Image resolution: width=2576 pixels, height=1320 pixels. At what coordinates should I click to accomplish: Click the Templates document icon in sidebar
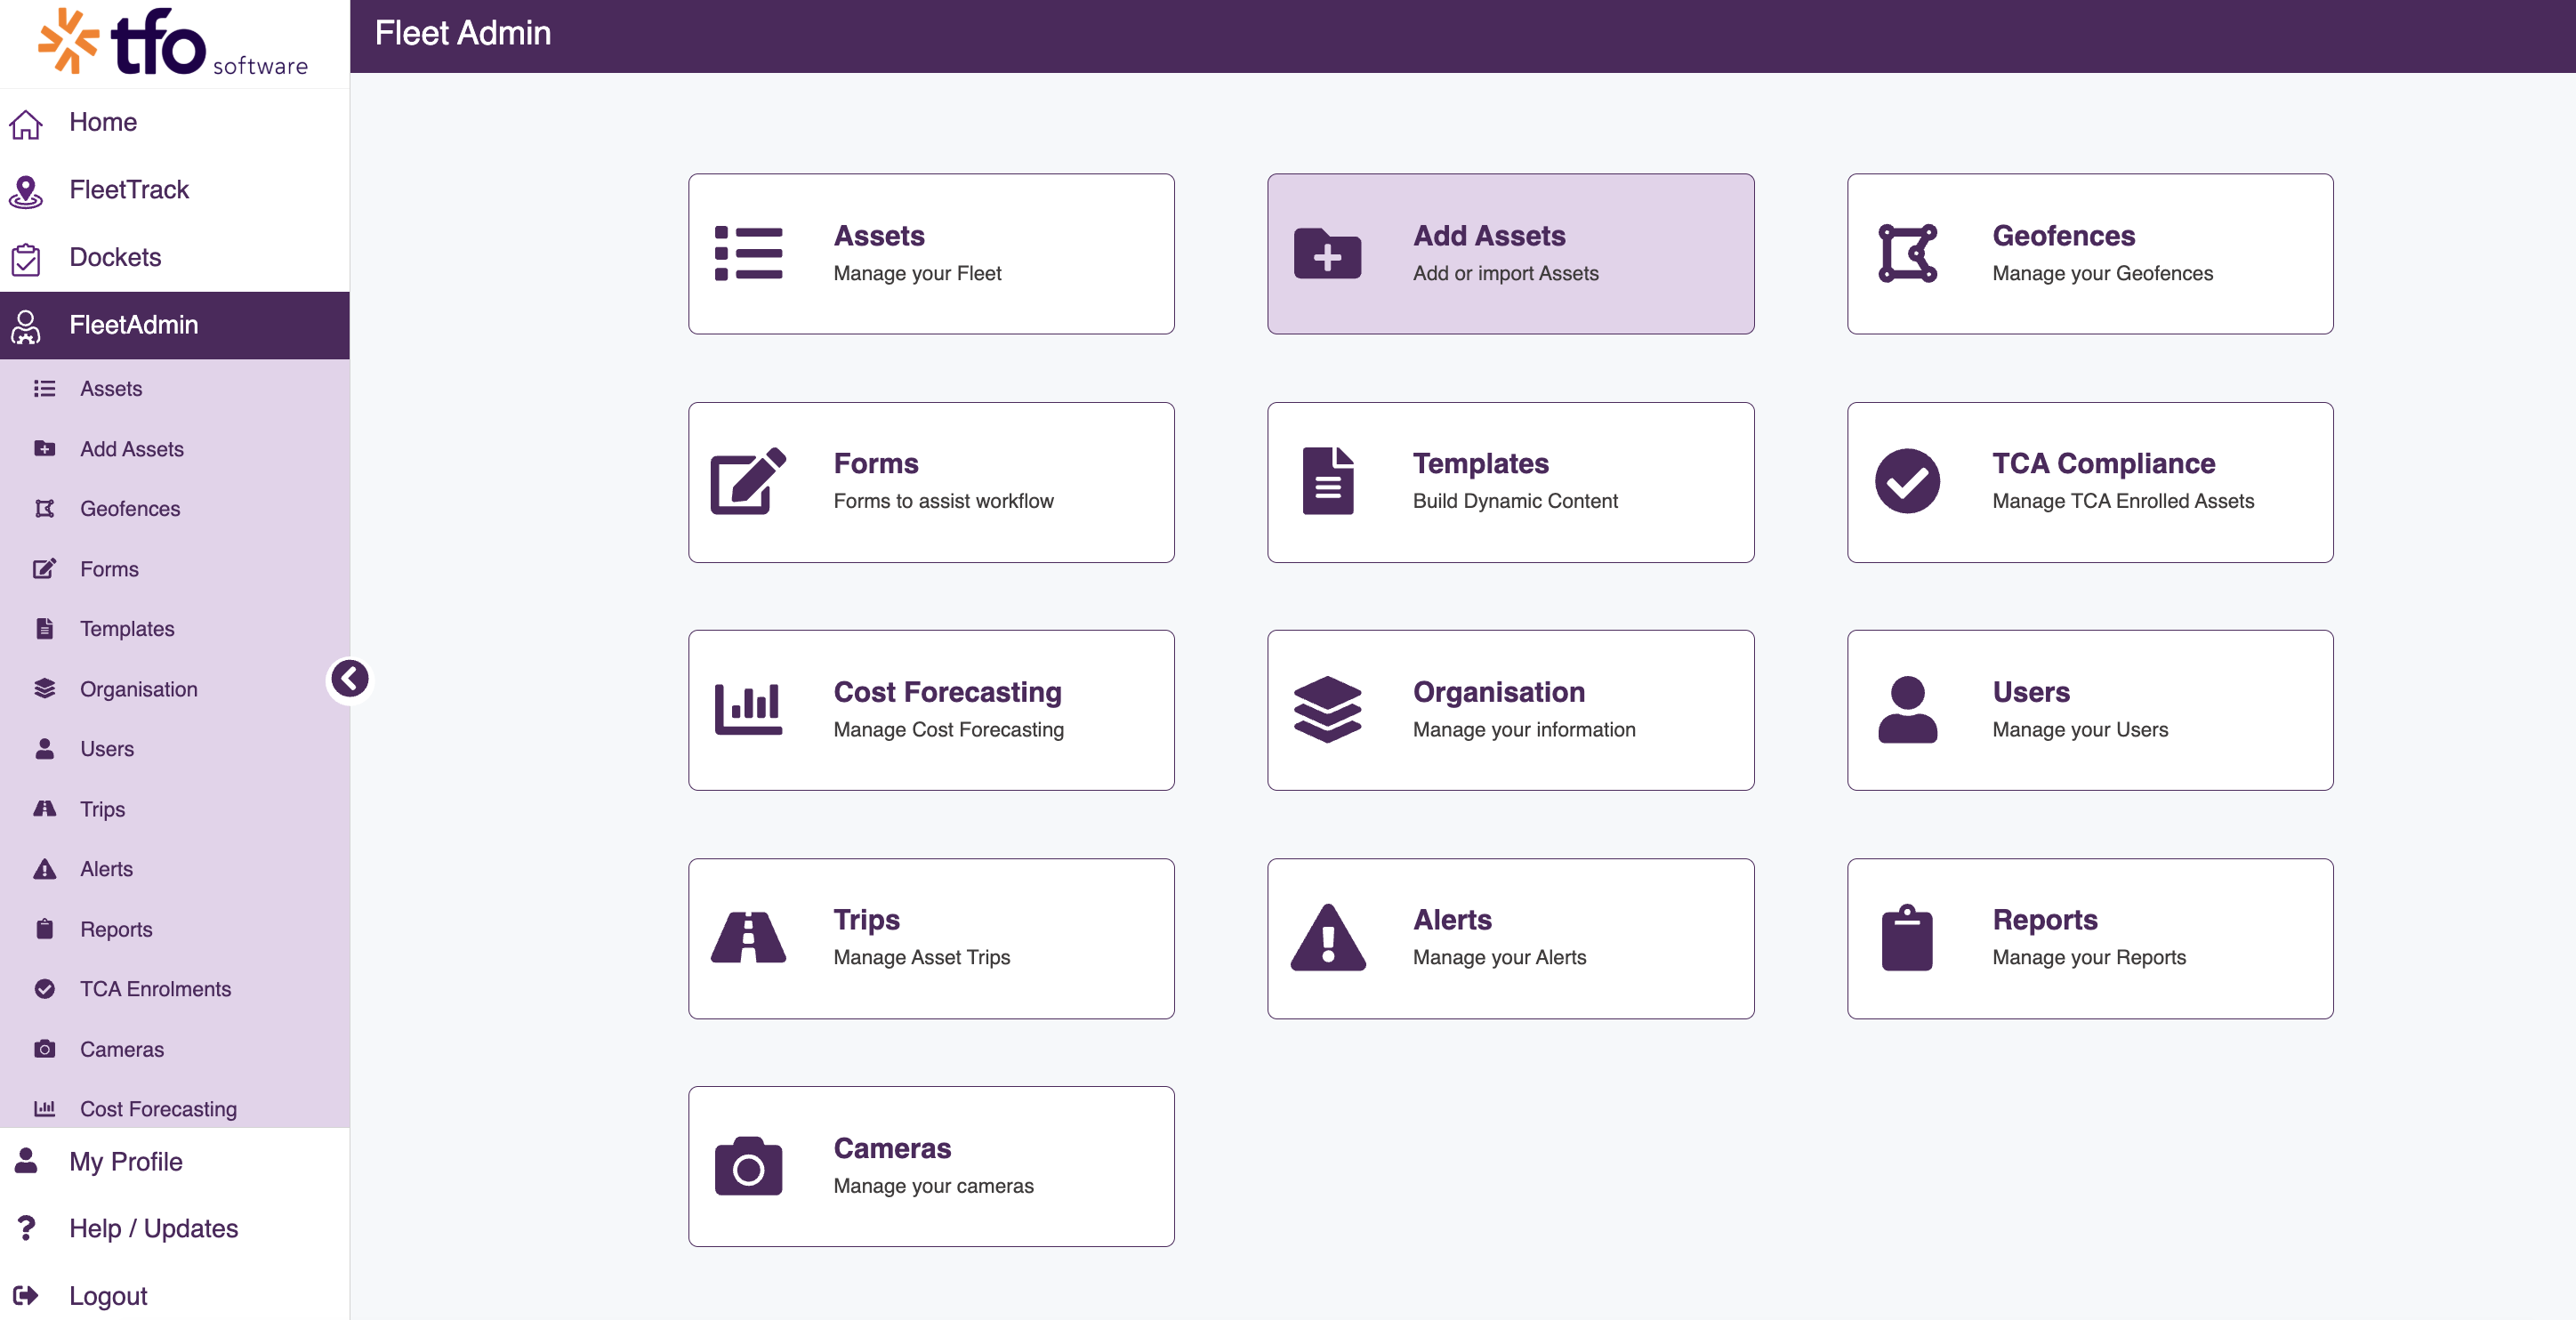coord(45,628)
